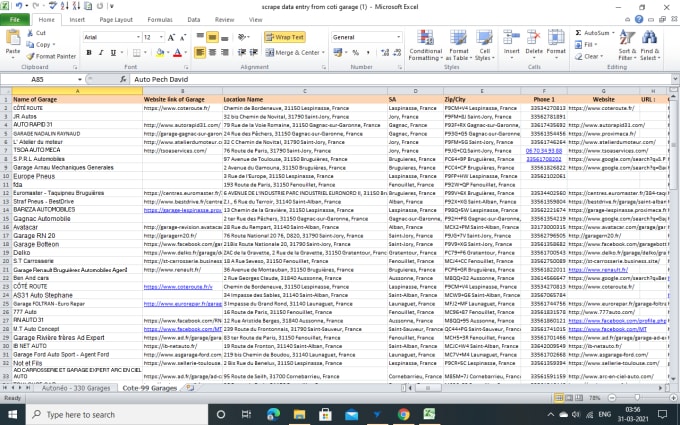Viewport: 680px width, 425px height.
Task: Activate the Format Painter brush
Action: [x=30, y=56]
